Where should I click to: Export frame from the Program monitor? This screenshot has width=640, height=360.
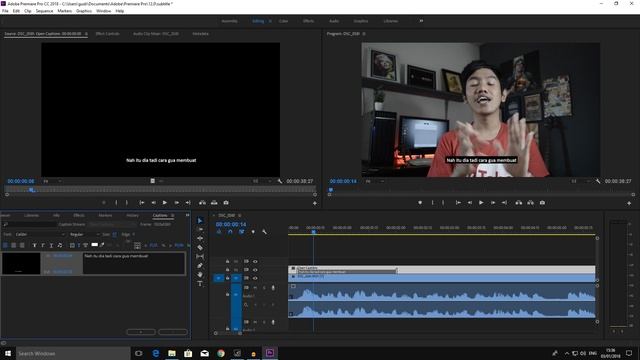click(542, 202)
